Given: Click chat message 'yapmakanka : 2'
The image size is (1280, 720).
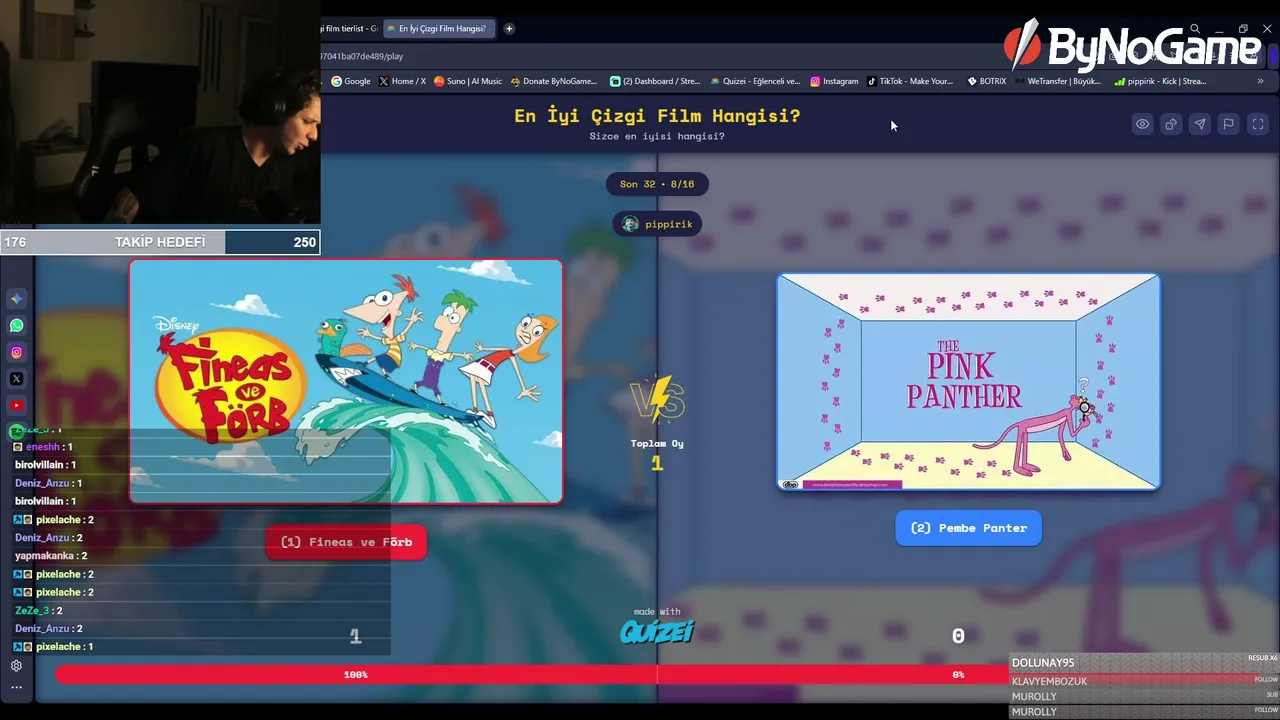Looking at the screenshot, I should click(x=51, y=556).
